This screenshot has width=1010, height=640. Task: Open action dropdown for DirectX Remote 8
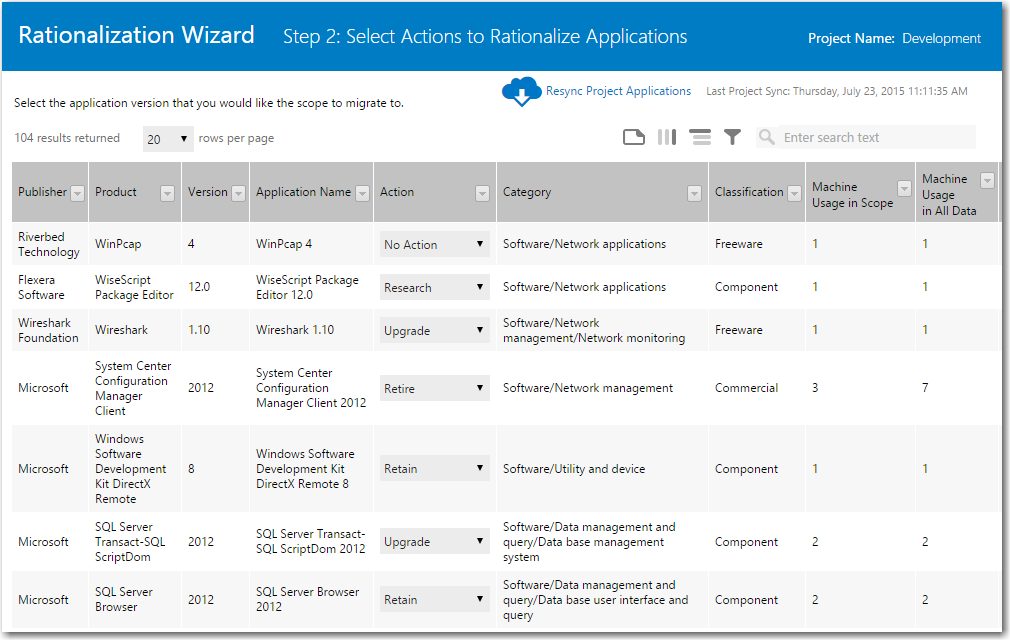(435, 469)
